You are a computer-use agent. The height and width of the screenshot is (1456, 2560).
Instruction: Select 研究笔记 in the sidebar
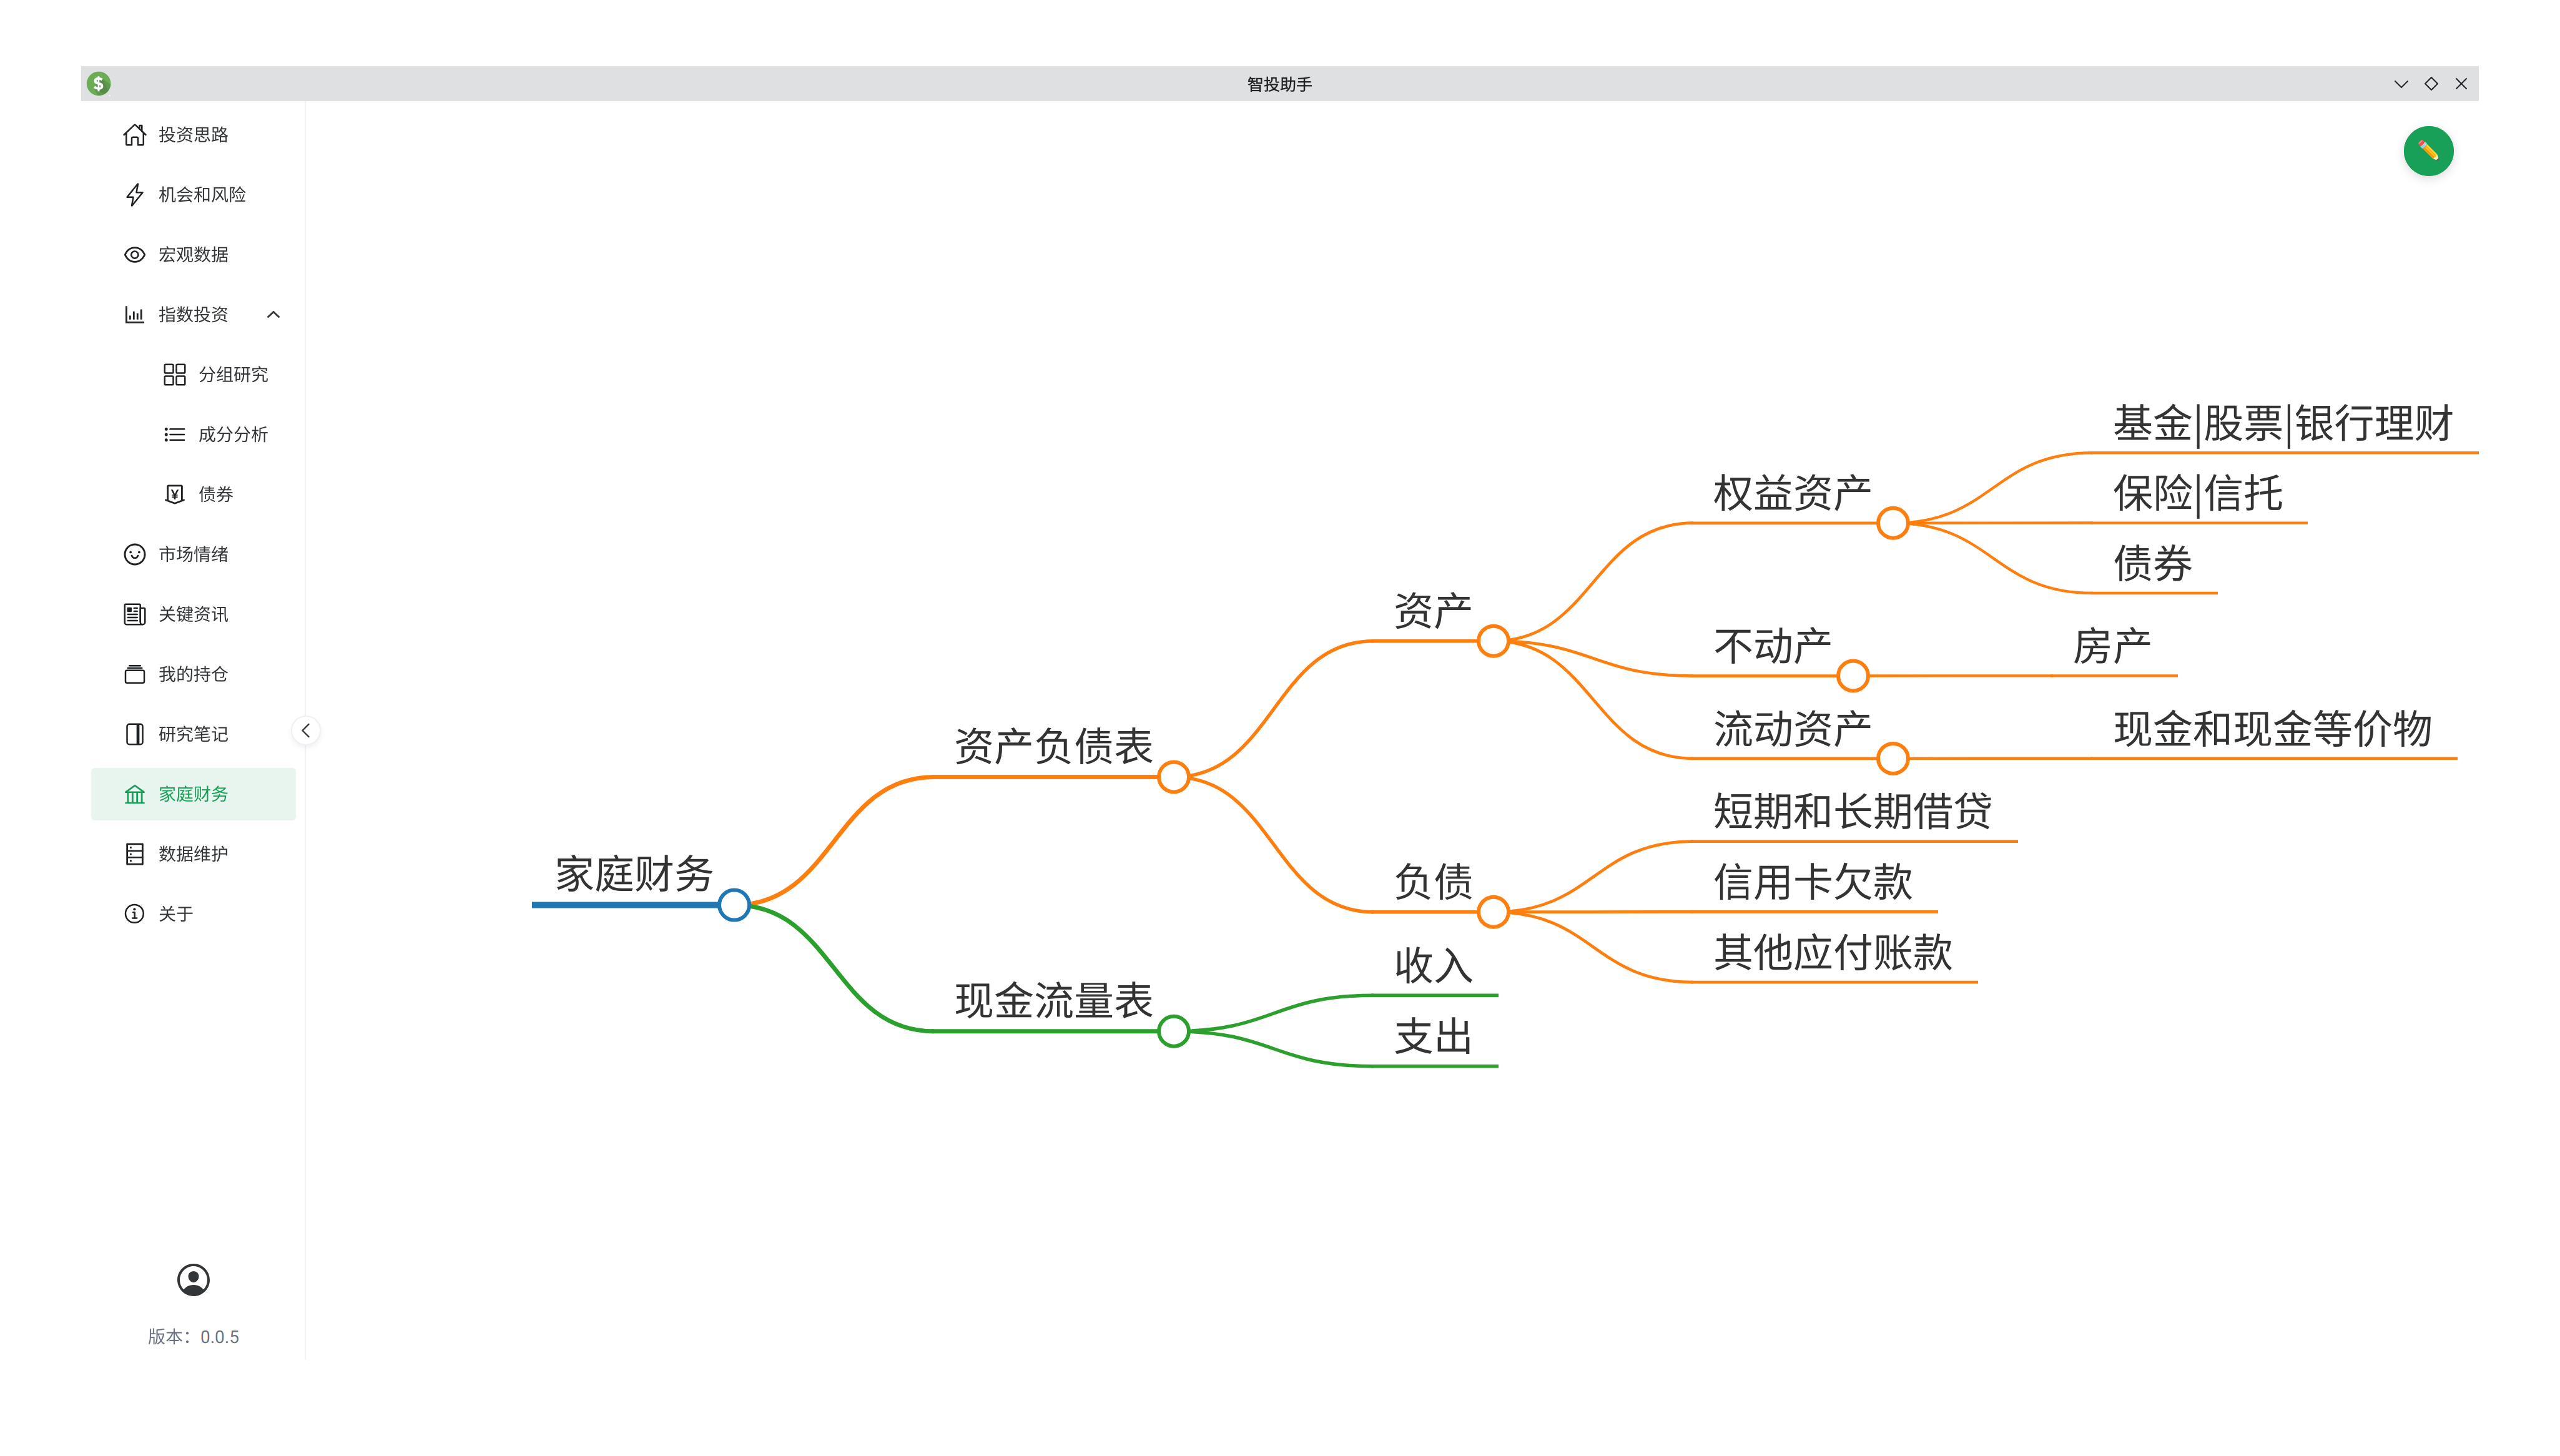(x=193, y=734)
